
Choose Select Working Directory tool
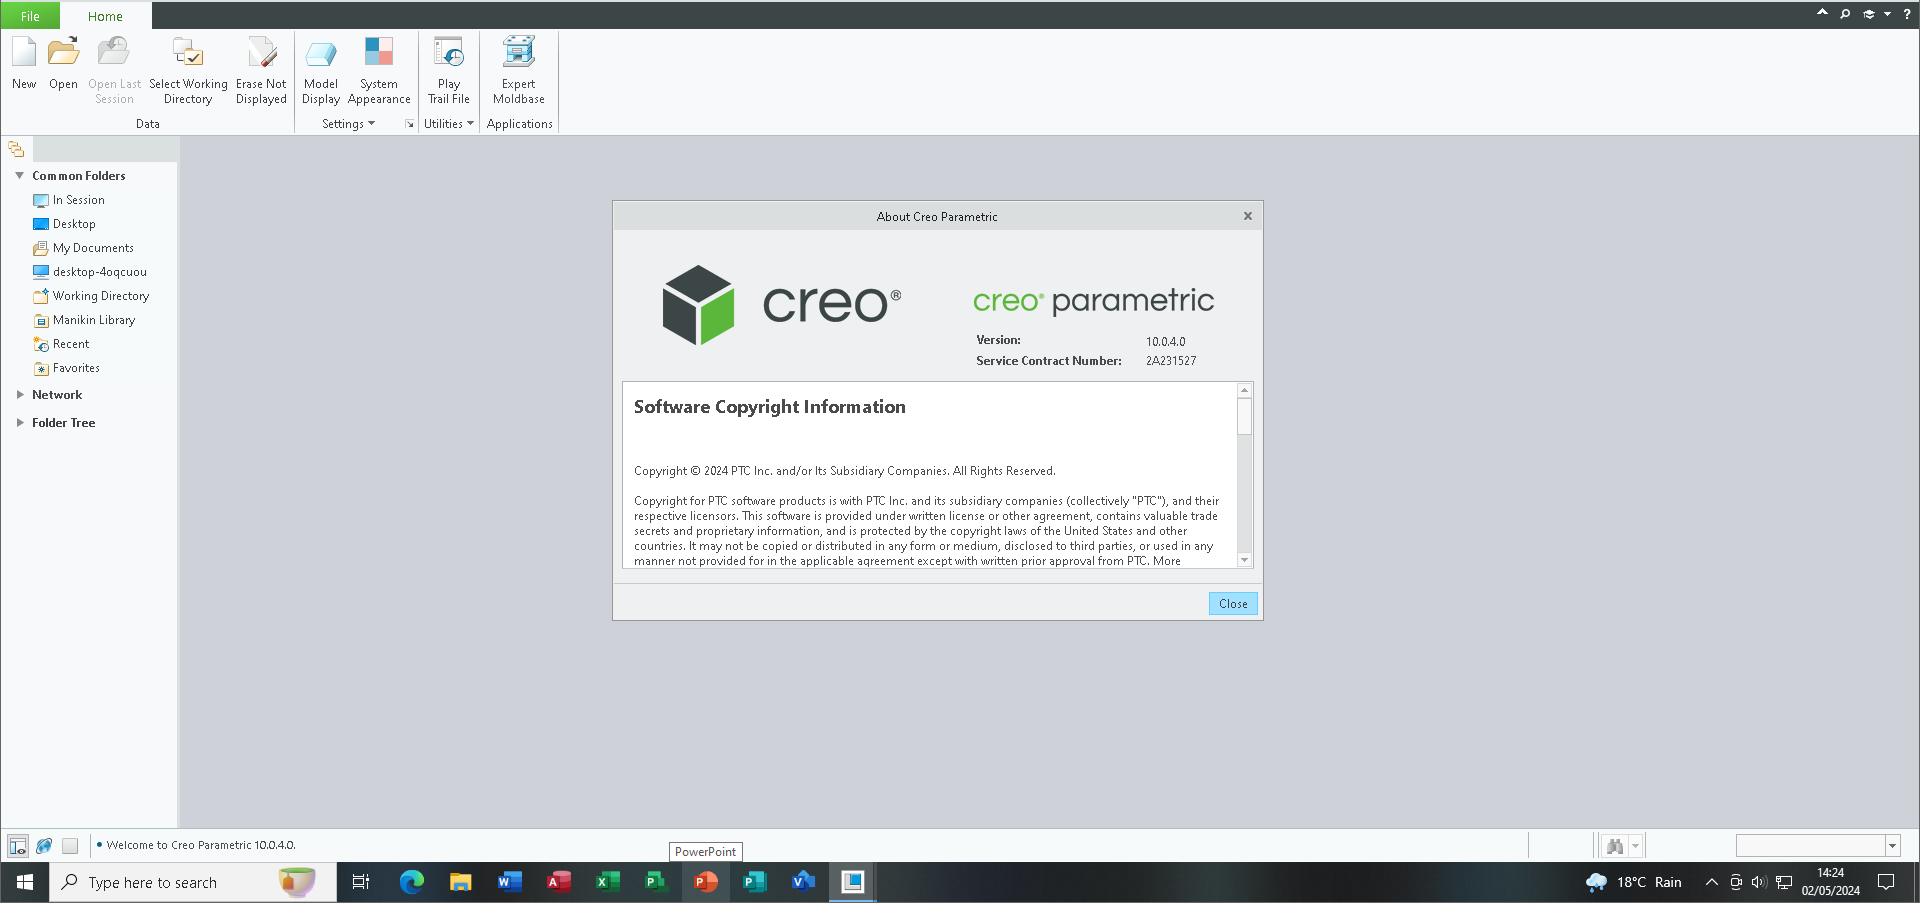point(188,70)
